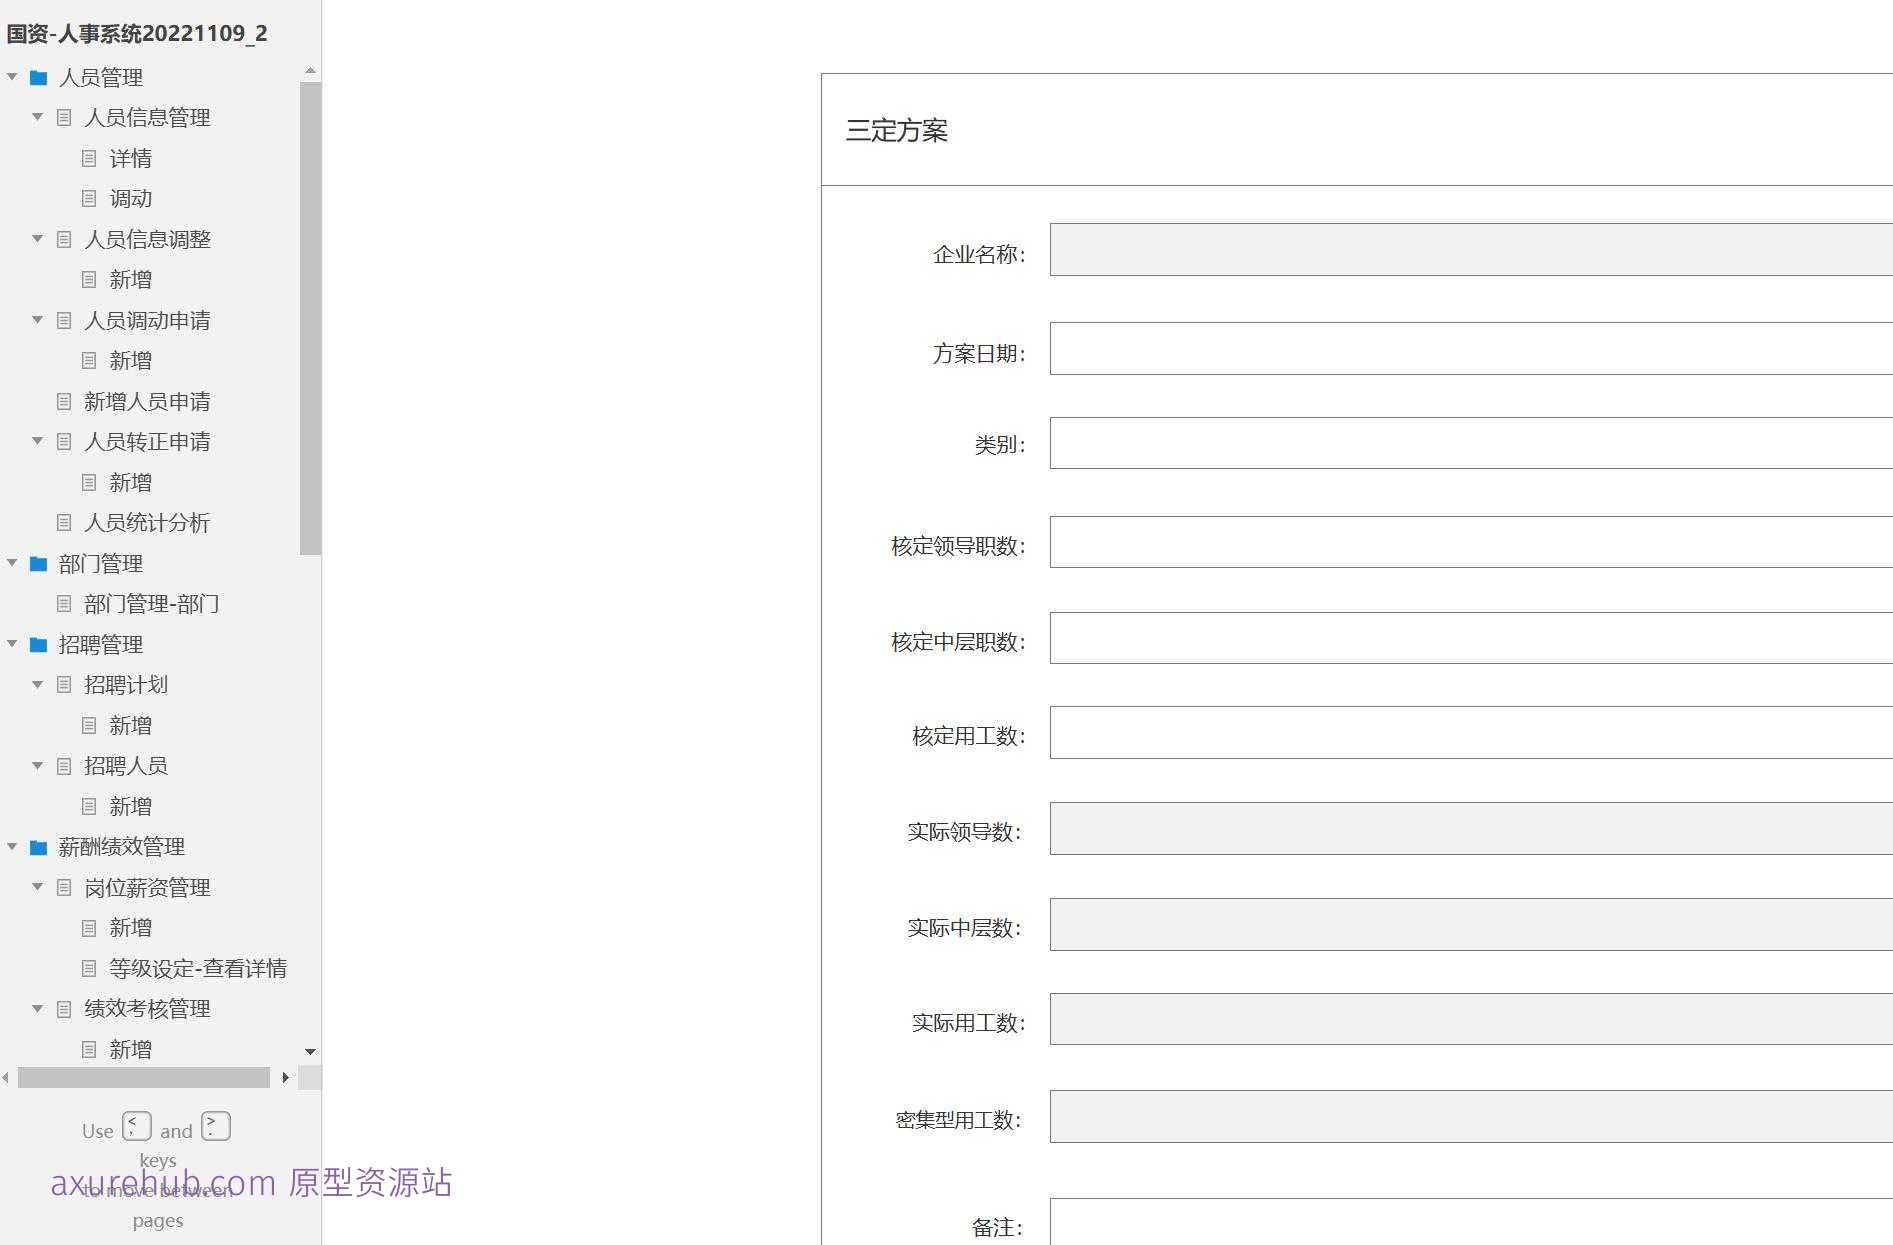Click the folder icon beside 部门管理

pyautogui.click(x=38, y=563)
